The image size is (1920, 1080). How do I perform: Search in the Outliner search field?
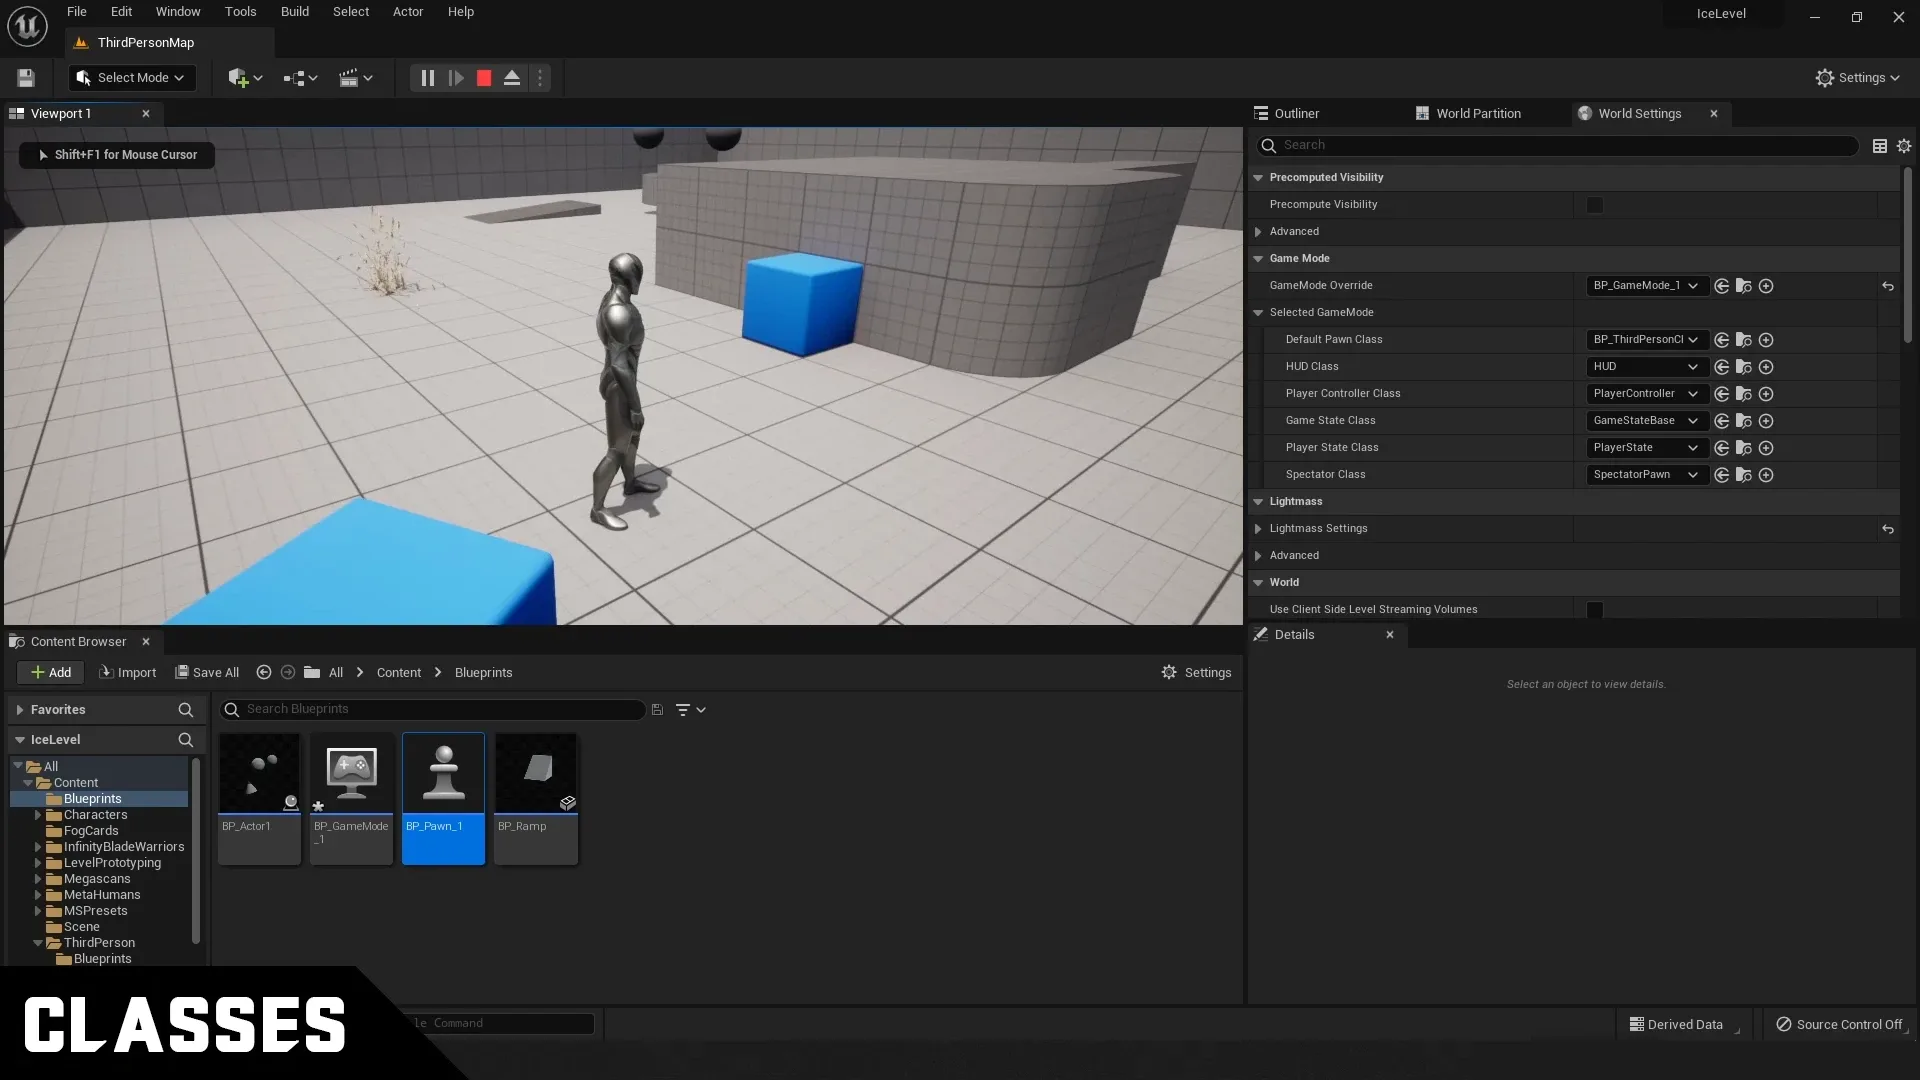pyautogui.click(x=1563, y=144)
